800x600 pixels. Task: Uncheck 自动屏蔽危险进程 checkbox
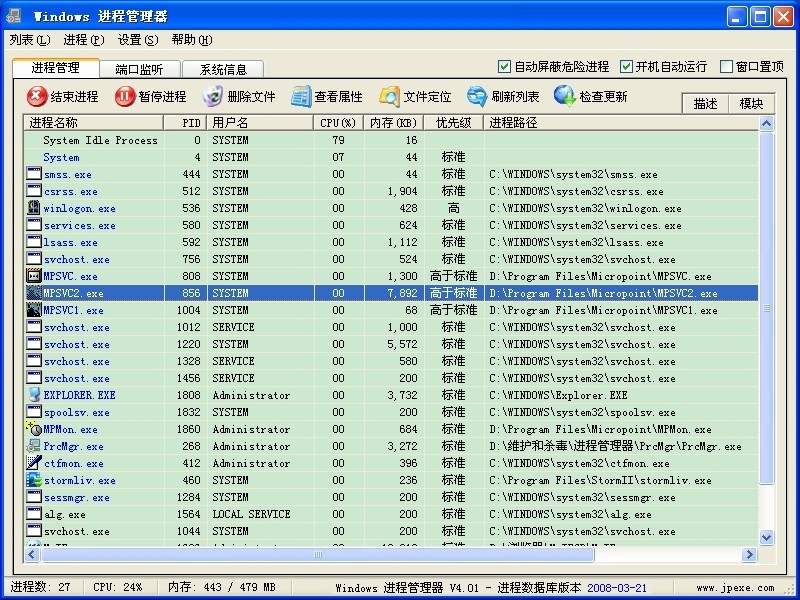(504, 66)
